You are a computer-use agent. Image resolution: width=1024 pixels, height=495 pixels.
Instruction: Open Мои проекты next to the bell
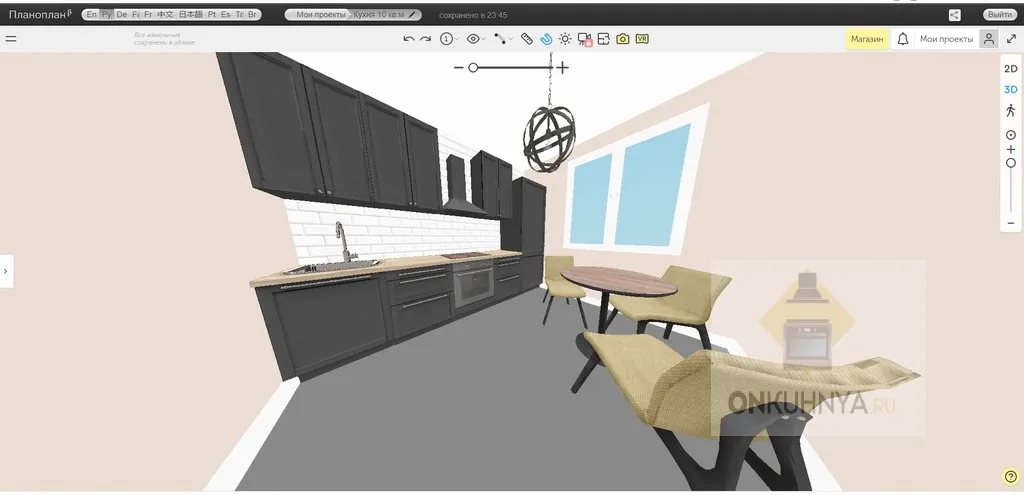coord(946,39)
